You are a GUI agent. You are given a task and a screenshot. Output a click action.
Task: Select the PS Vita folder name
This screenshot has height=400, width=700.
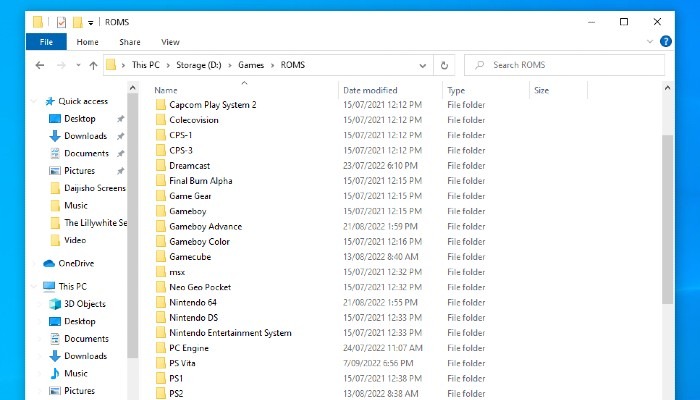[182, 363]
